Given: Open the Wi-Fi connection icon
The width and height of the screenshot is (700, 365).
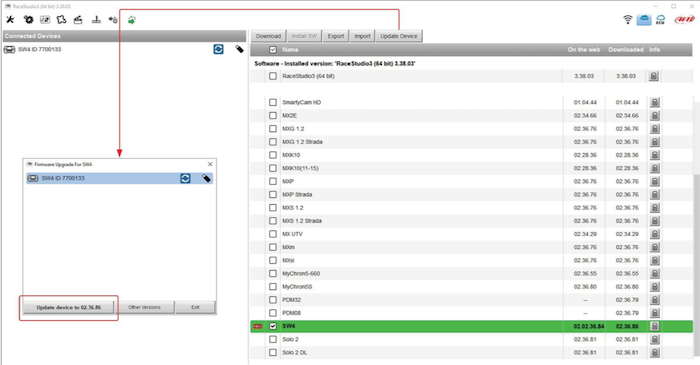Looking at the screenshot, I should click(628, 19).
